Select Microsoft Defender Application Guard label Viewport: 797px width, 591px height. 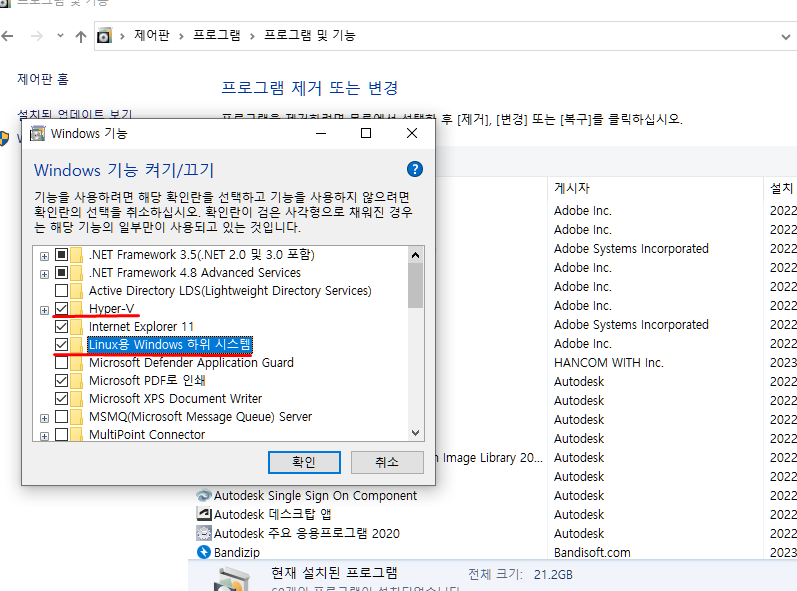(x=191, y=362)
